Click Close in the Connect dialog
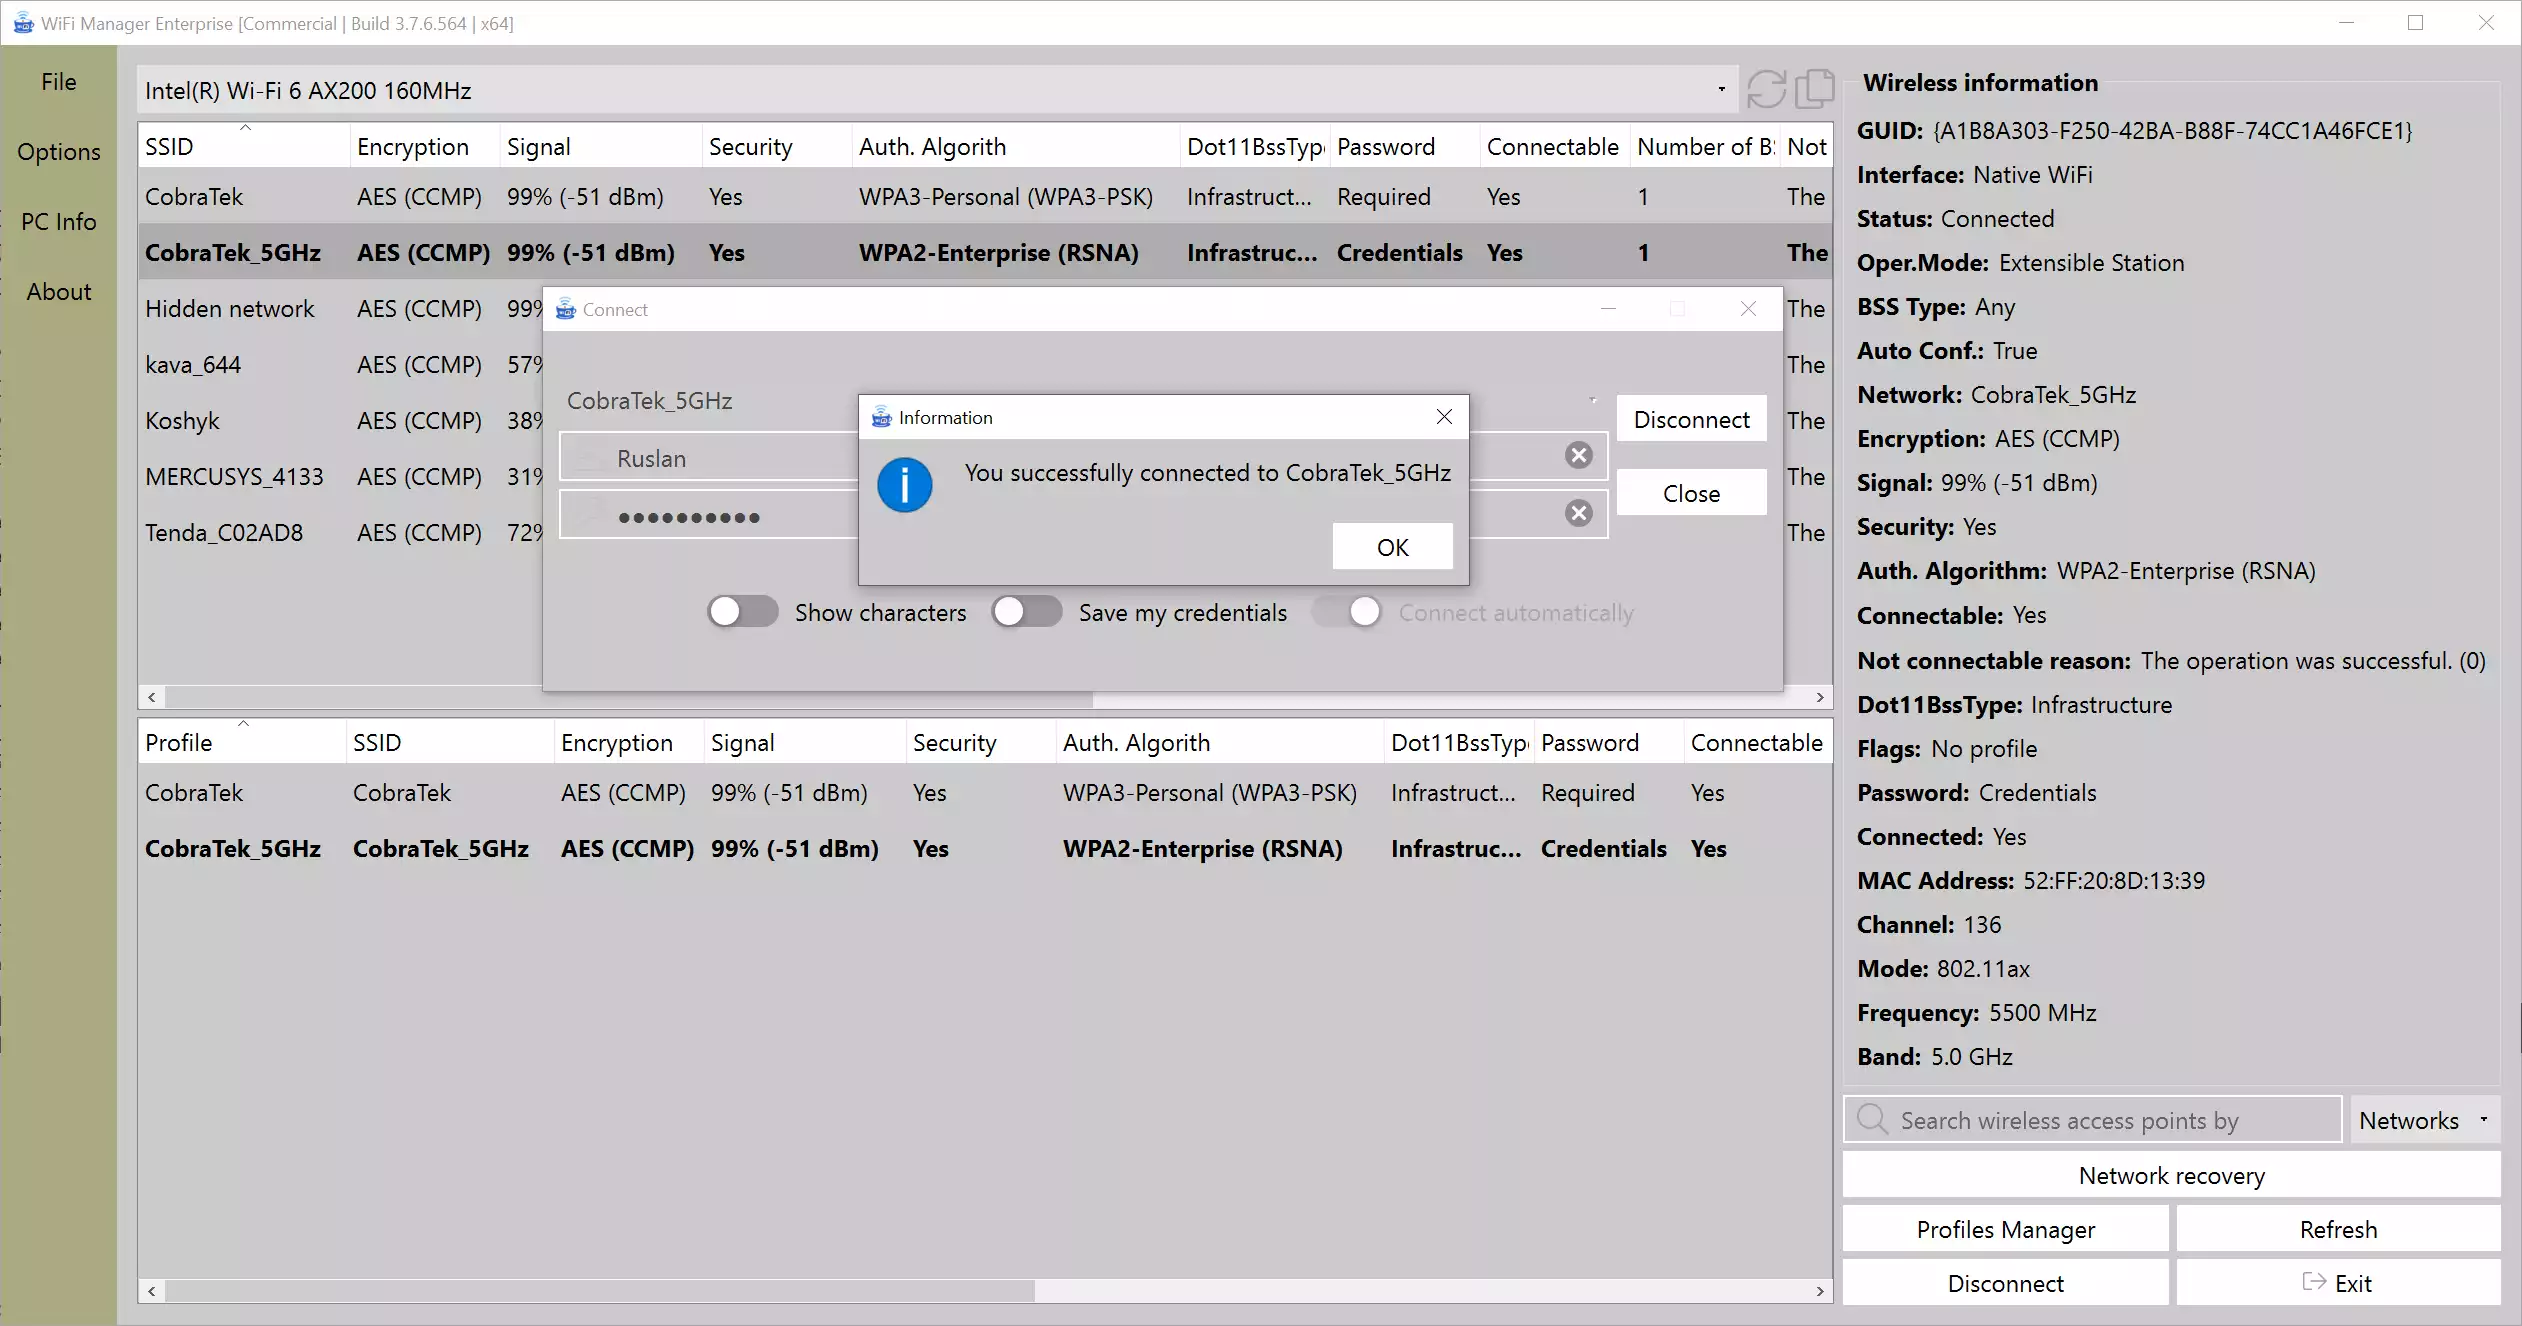The width and height of the screenshot is (2522, 1326). click(x=1691, y=493)
